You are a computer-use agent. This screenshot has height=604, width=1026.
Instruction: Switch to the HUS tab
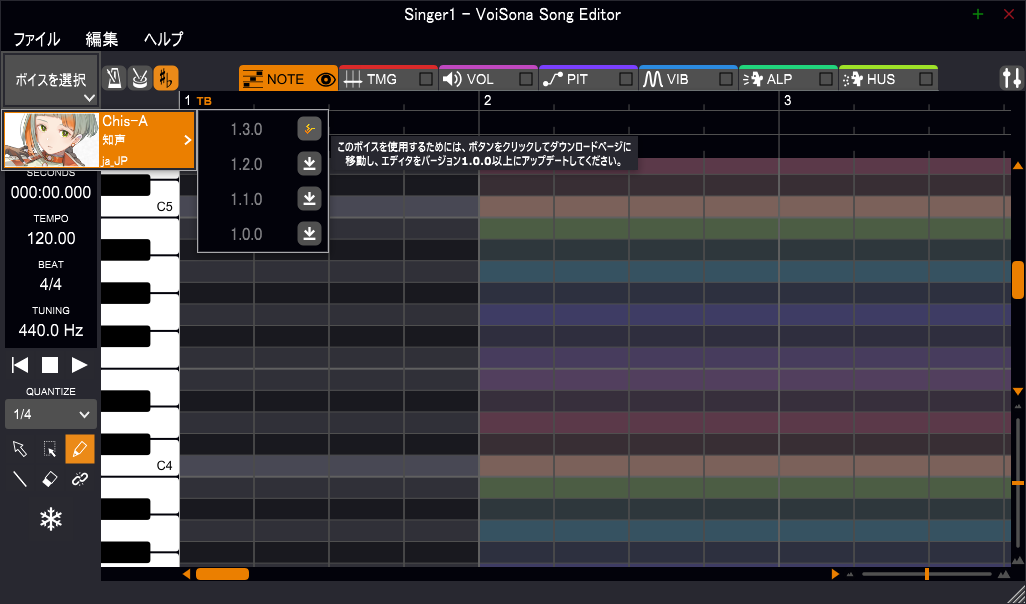(888, 79)
